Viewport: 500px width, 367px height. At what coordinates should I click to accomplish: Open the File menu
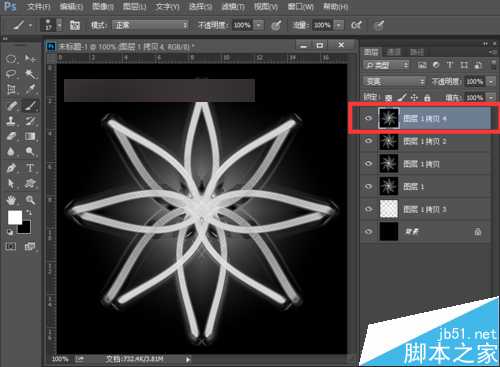tap(39, 7)
